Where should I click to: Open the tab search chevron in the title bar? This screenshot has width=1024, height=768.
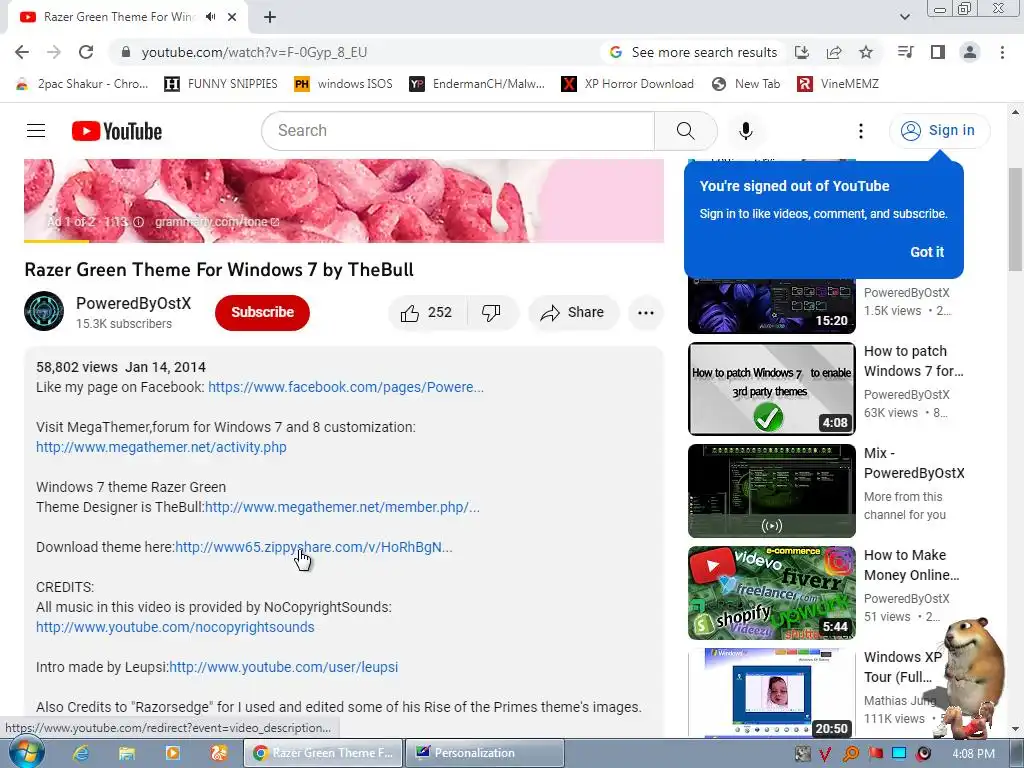tap(904, 17)
